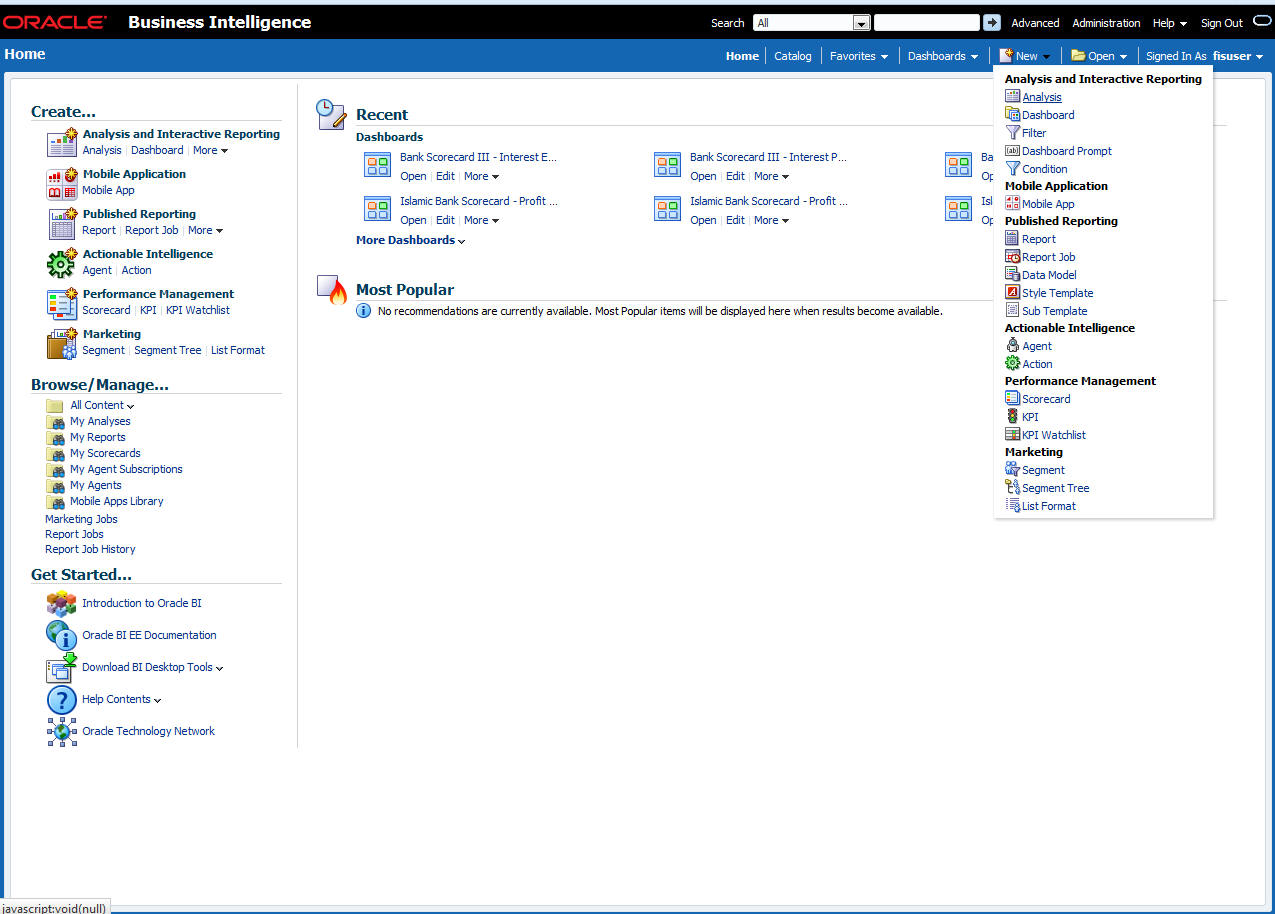Open Report Job History
This screenshot has width=1275, height=914.
[x=90, y=549]
